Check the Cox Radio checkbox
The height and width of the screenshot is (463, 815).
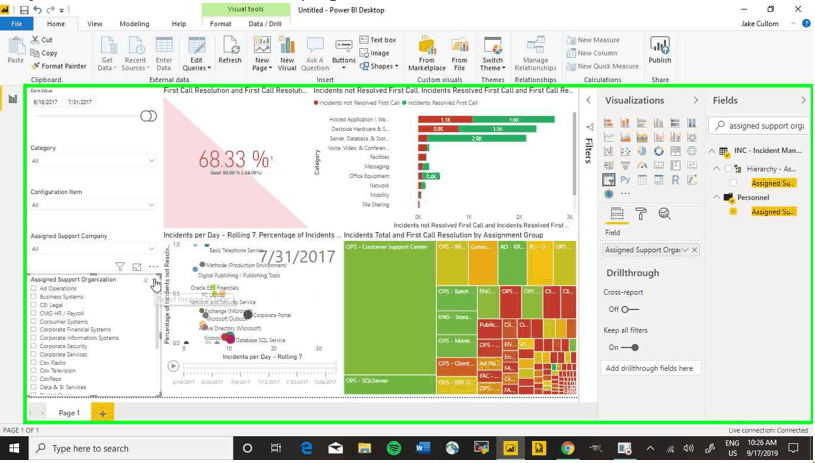(x=34, y=363)
